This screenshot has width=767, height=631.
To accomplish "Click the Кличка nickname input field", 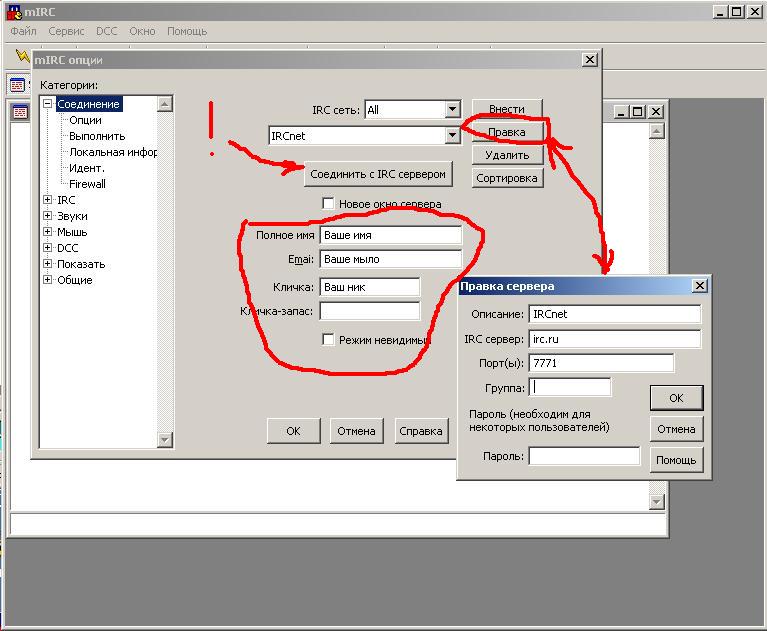I will pyautogui.click(x=369, y=287).
